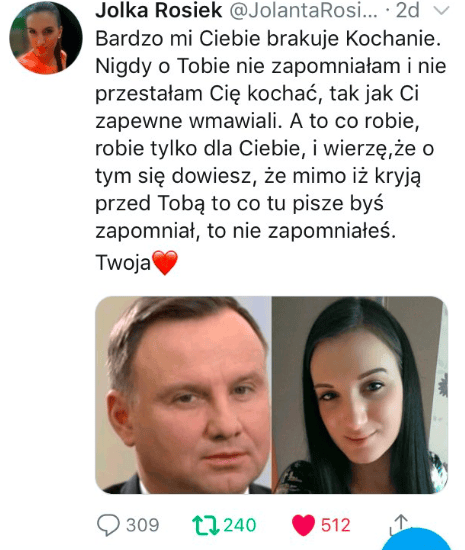Click the word Twoja in the tweet
Image resolution: width=465 pixels, height=550 pixels.
123,262
